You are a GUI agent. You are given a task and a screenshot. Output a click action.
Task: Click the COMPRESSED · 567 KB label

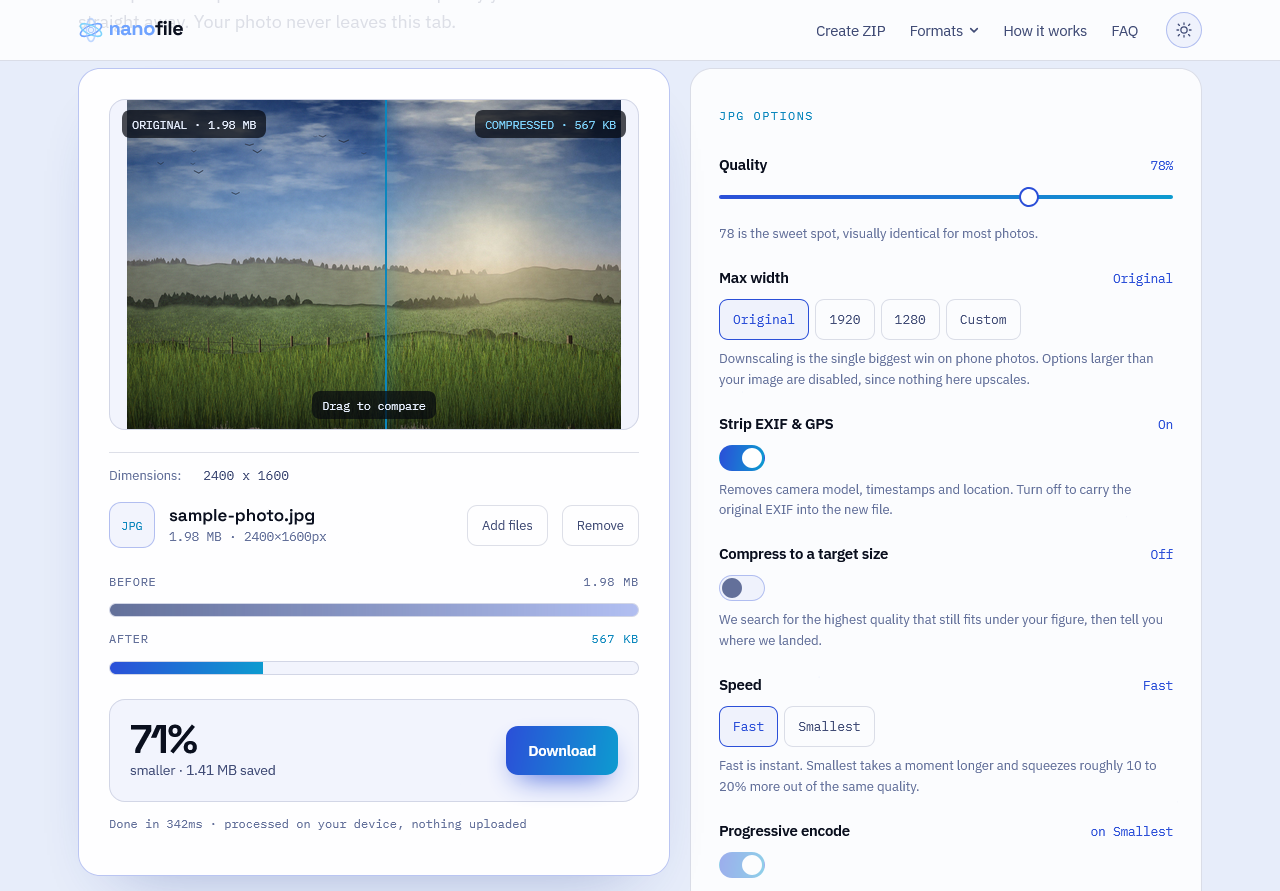coord(550,125)
